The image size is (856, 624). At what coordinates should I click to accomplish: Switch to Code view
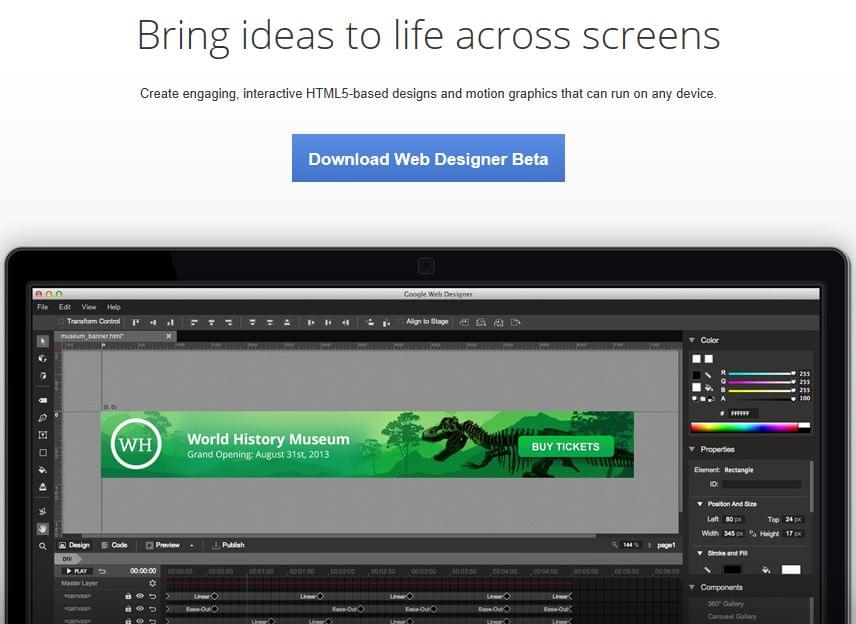tap(115, 545)
